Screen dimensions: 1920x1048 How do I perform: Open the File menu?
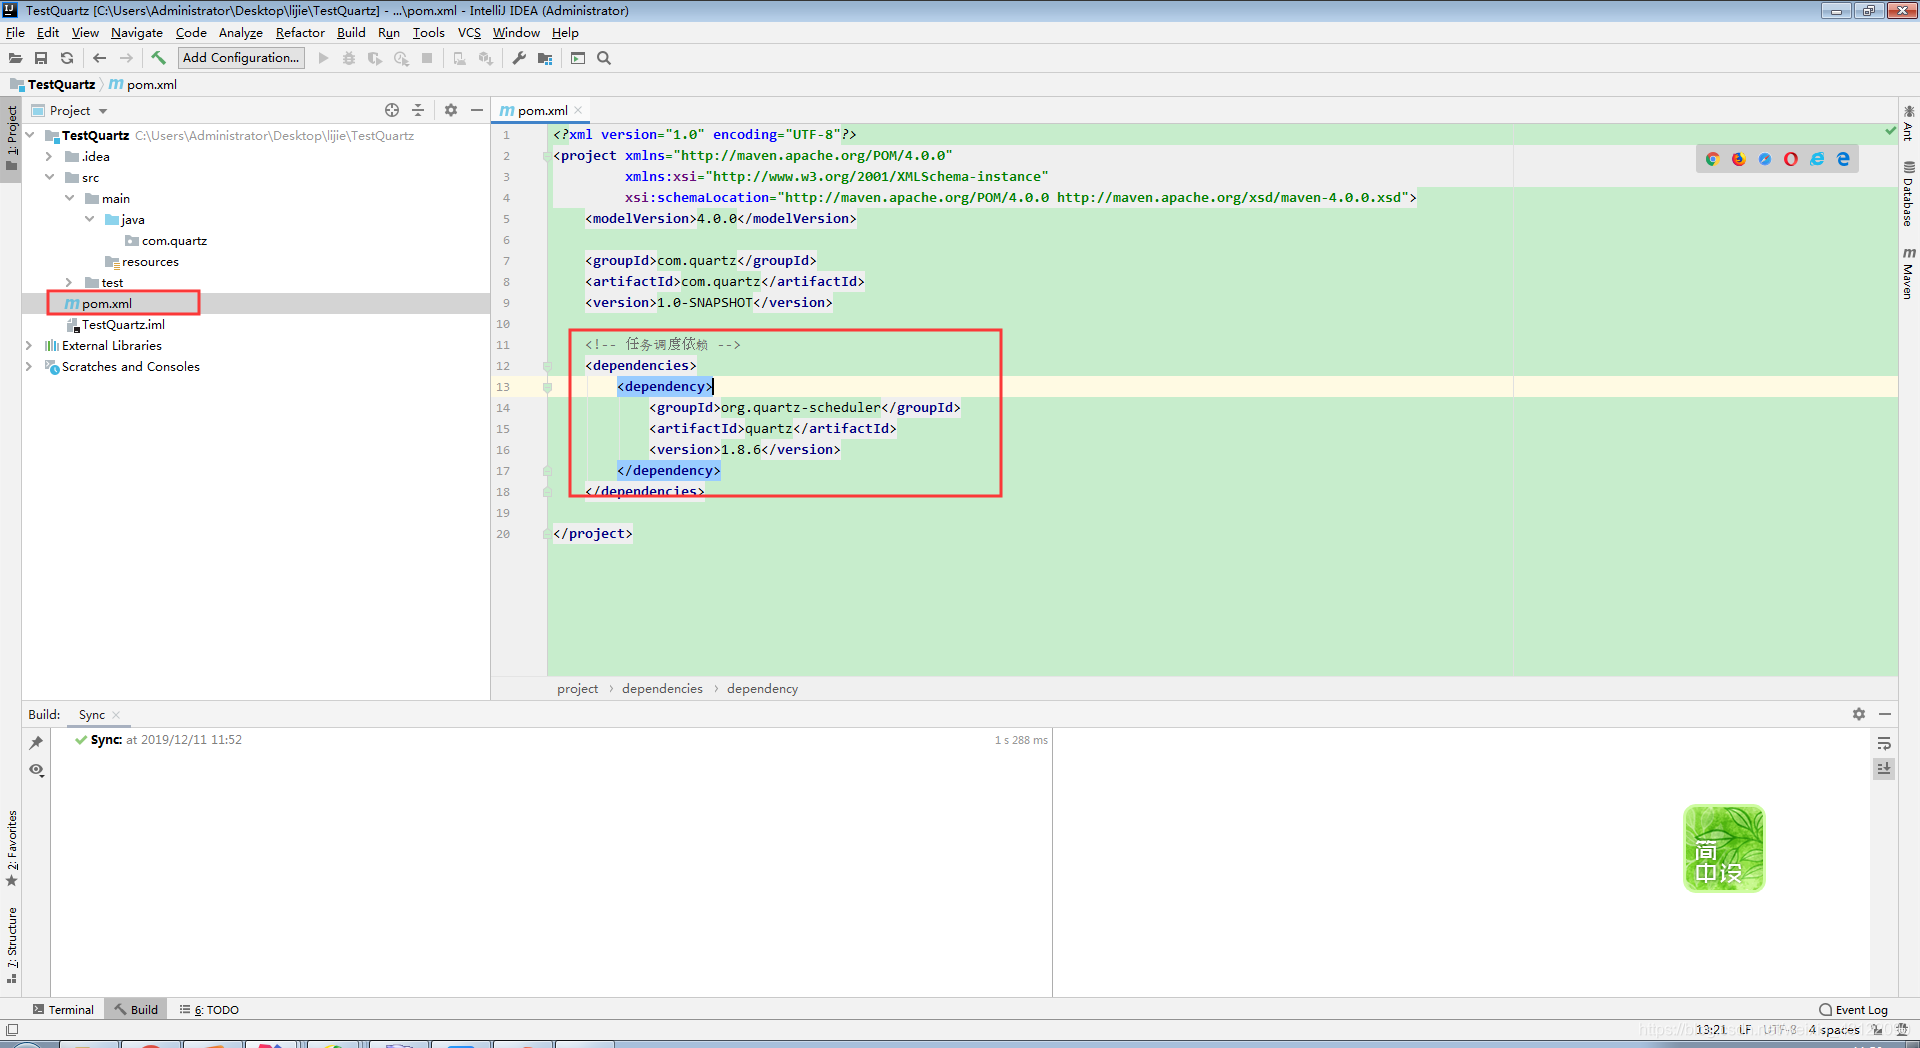click(15, 32)
